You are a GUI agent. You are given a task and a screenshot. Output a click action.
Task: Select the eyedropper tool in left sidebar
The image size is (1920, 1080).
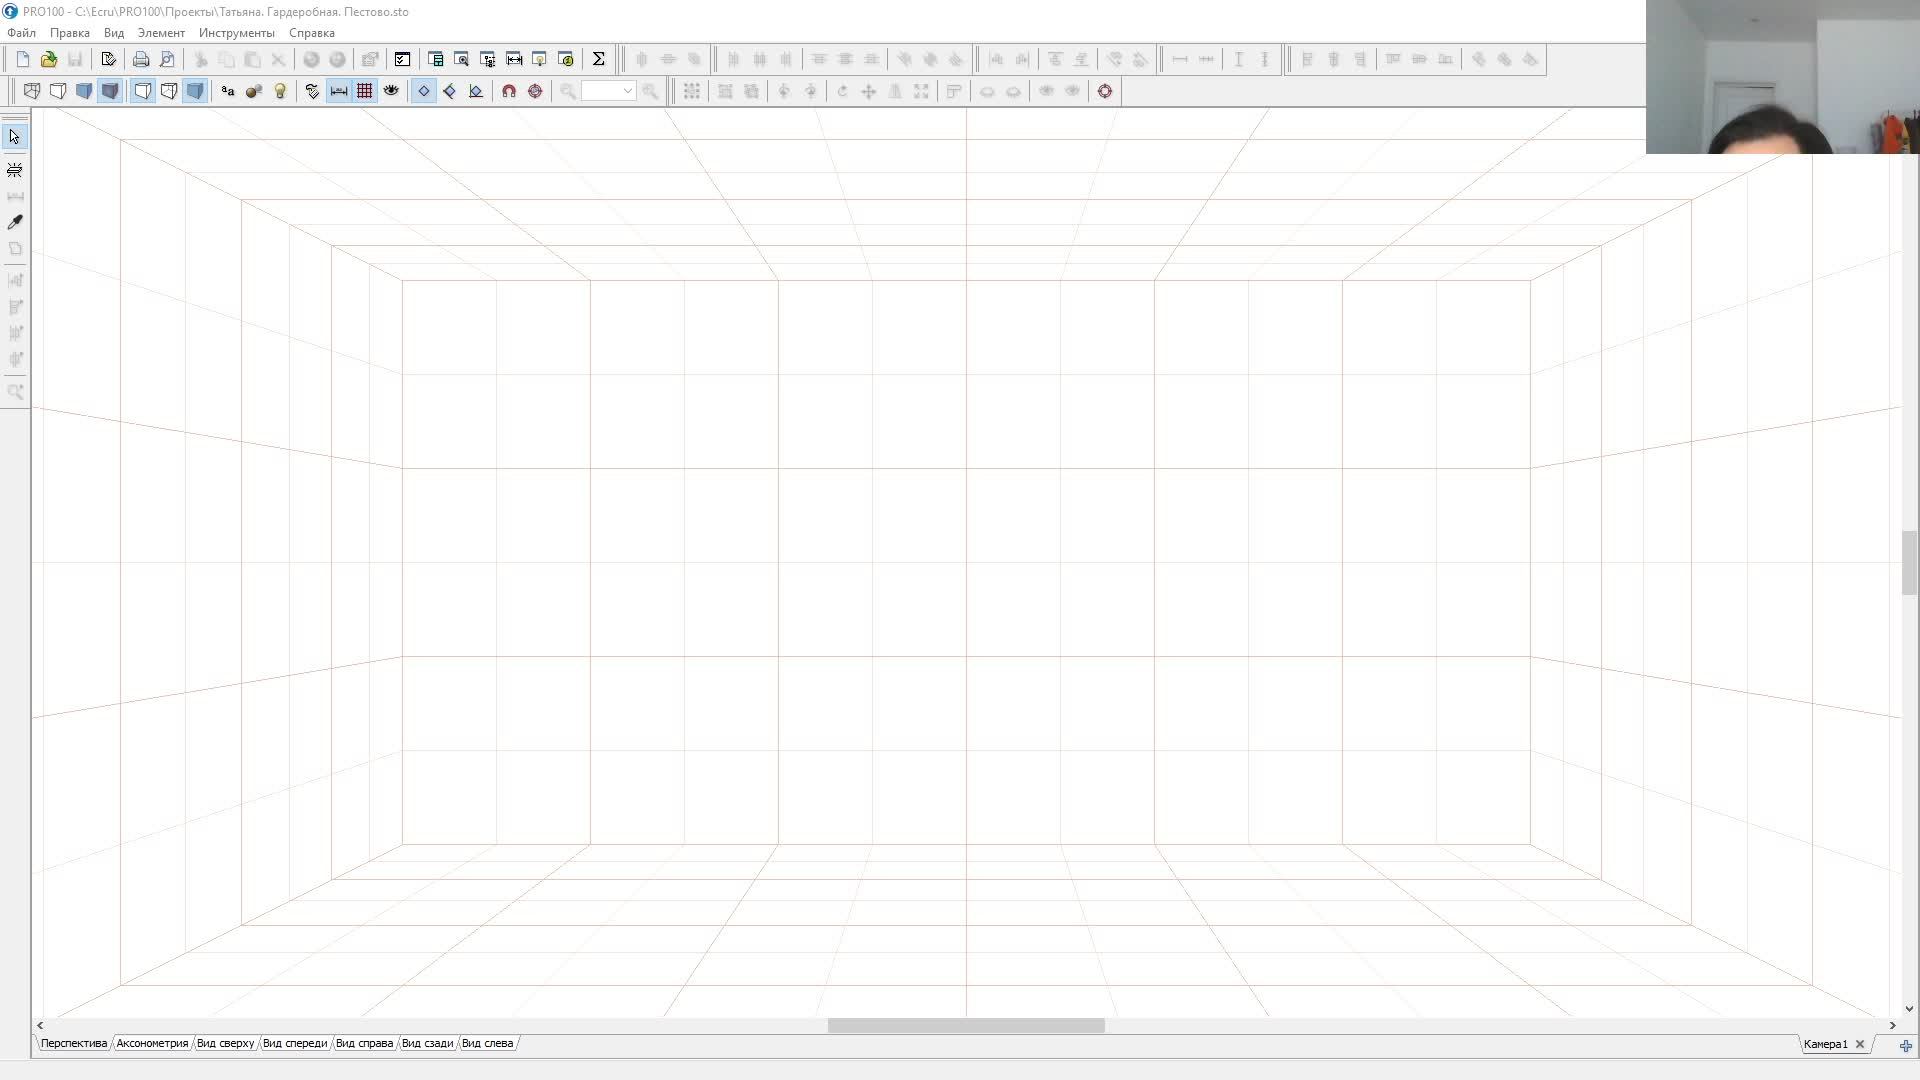click(15, 222)
